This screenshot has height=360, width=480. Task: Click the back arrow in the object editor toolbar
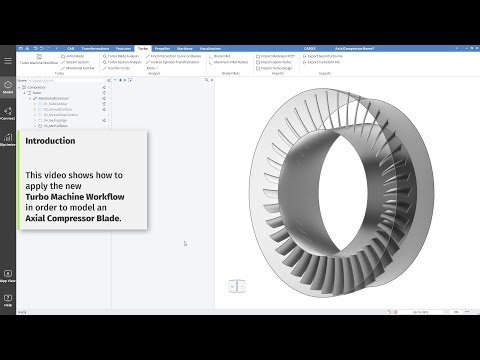120,80
